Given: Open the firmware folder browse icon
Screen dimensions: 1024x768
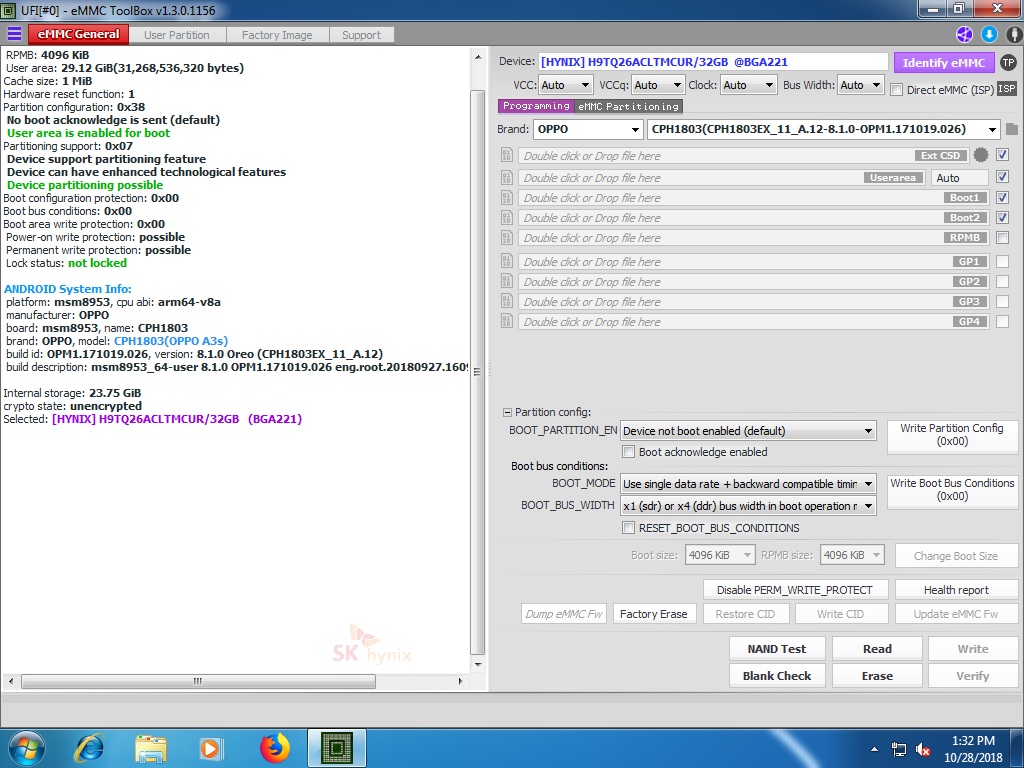Looking at the screenshot, I should point(1012,129).
